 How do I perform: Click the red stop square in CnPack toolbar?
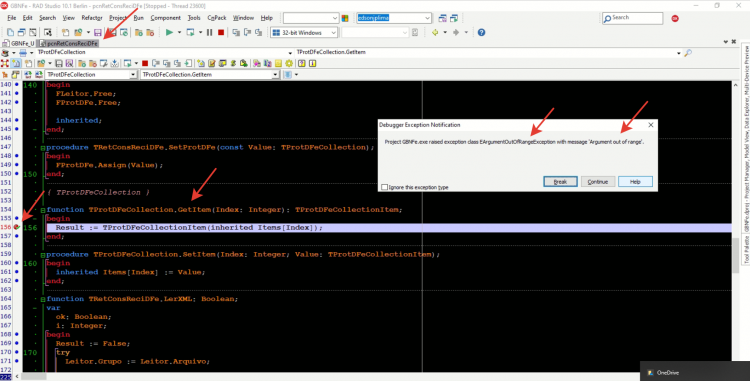pyautogui.click(x=144, y=63)
